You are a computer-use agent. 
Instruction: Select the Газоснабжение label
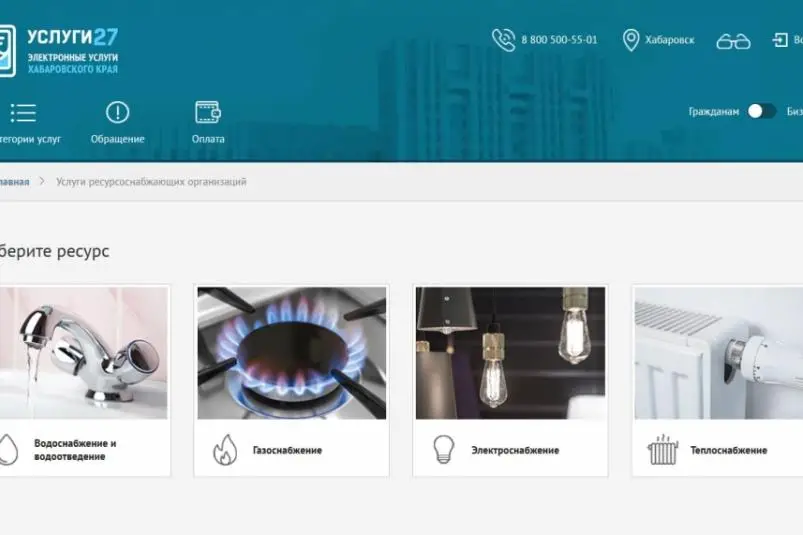coord(287,450)
